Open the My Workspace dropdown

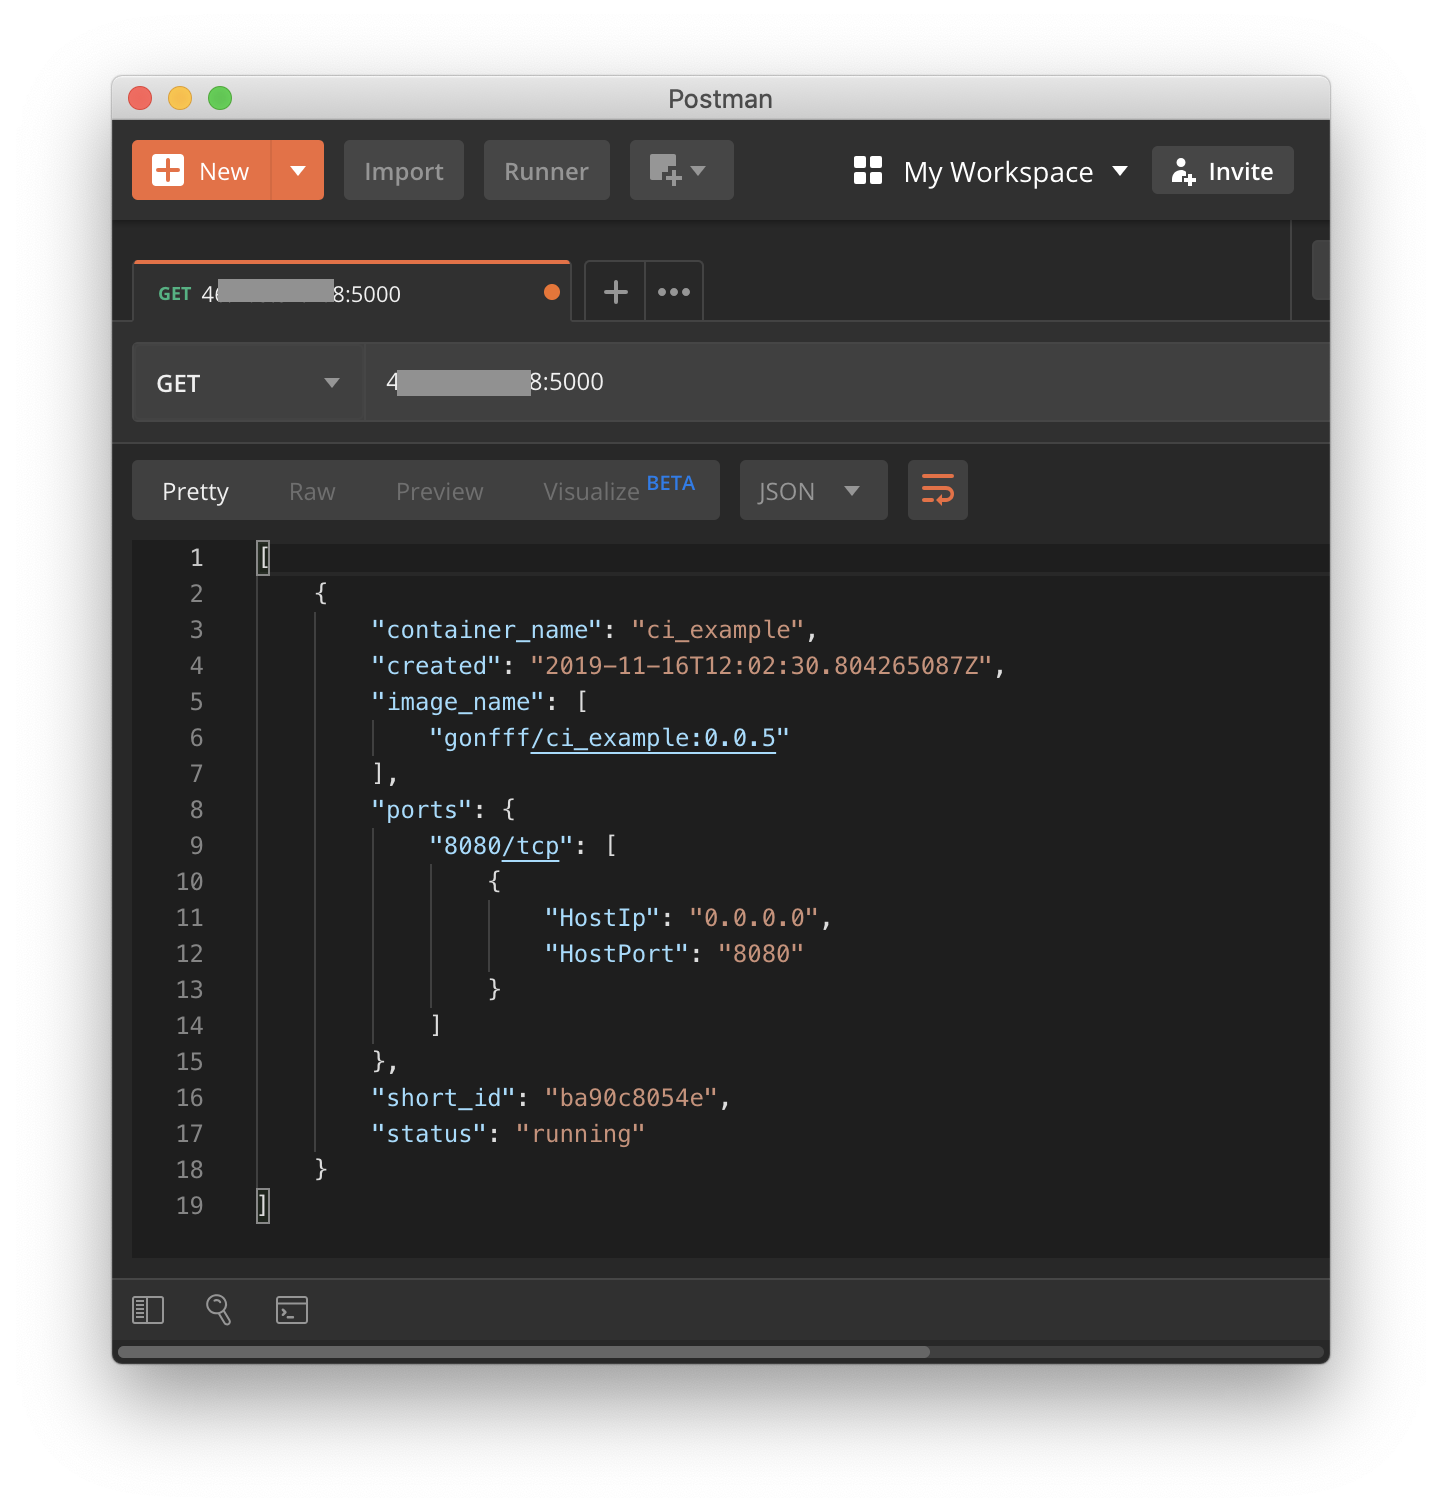click(x=1015, y=171)
